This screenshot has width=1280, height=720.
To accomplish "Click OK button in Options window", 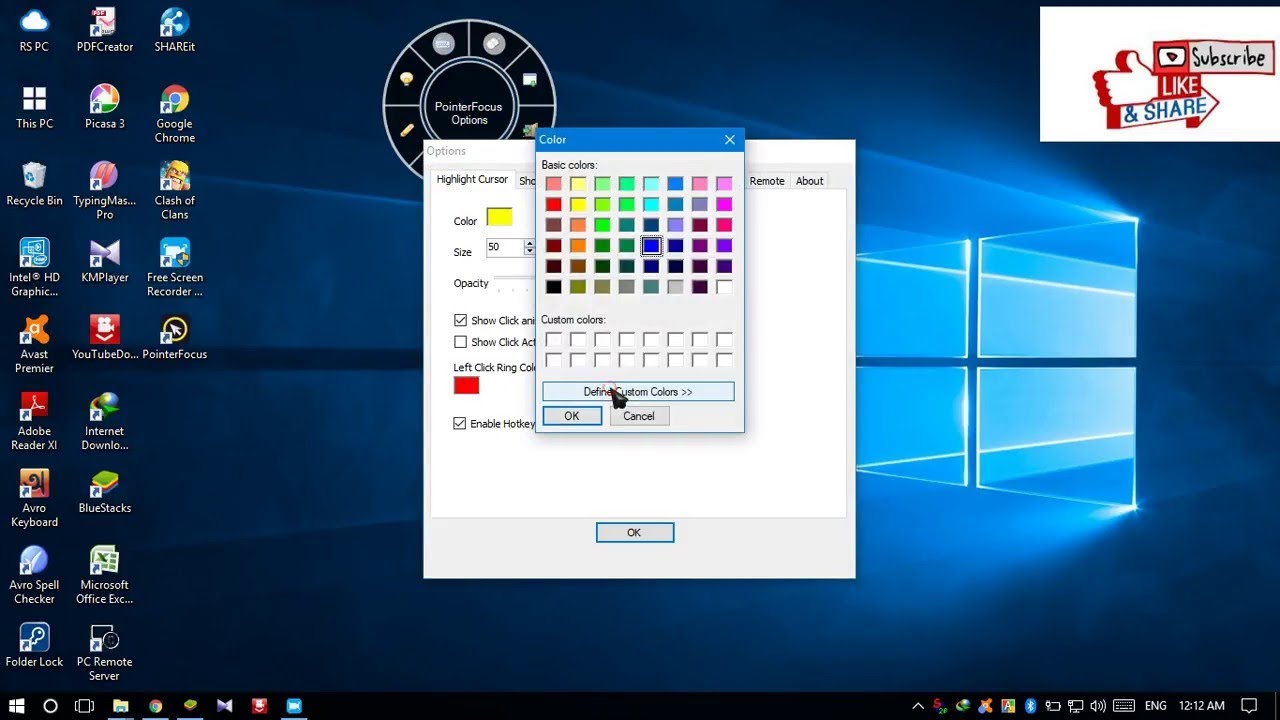I will [634, 533].
